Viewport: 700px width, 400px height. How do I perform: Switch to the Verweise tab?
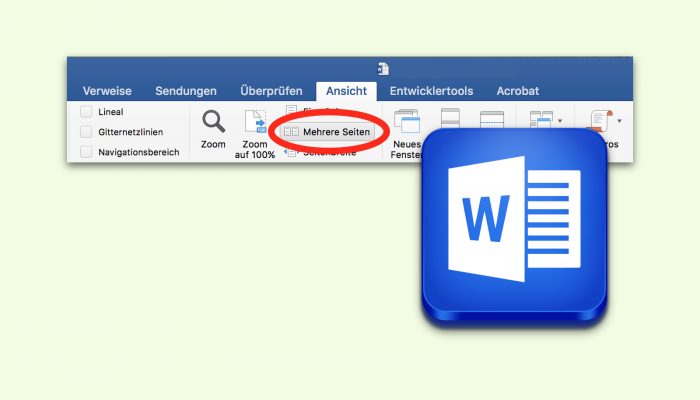(107, 91)
